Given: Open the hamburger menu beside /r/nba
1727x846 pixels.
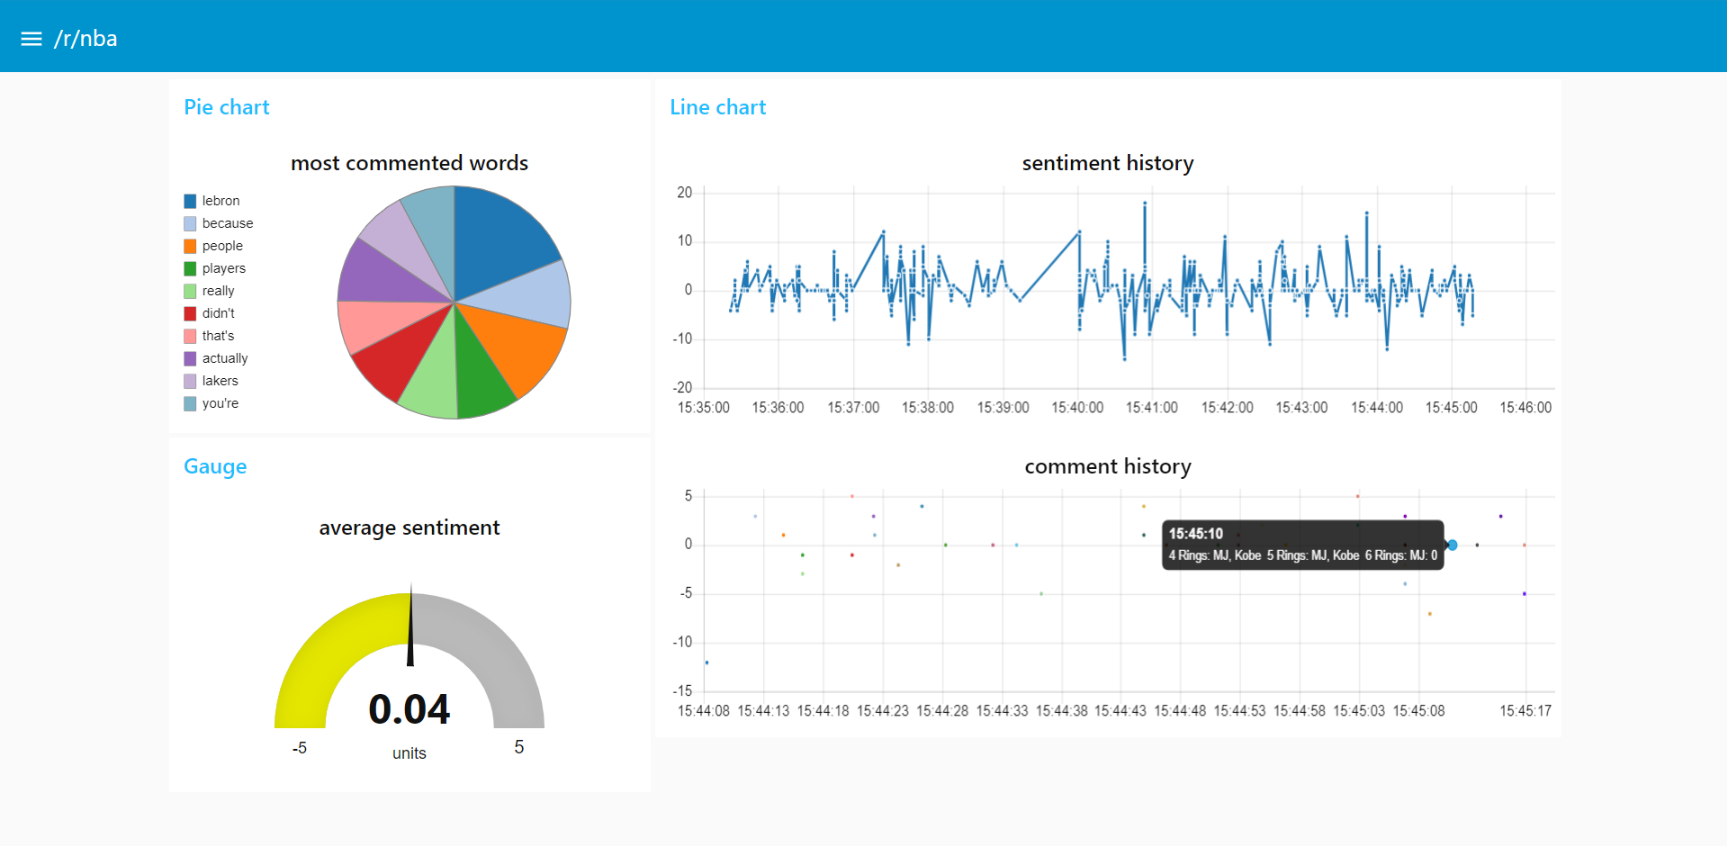Looking at the screenshot, I should point(31,39).
